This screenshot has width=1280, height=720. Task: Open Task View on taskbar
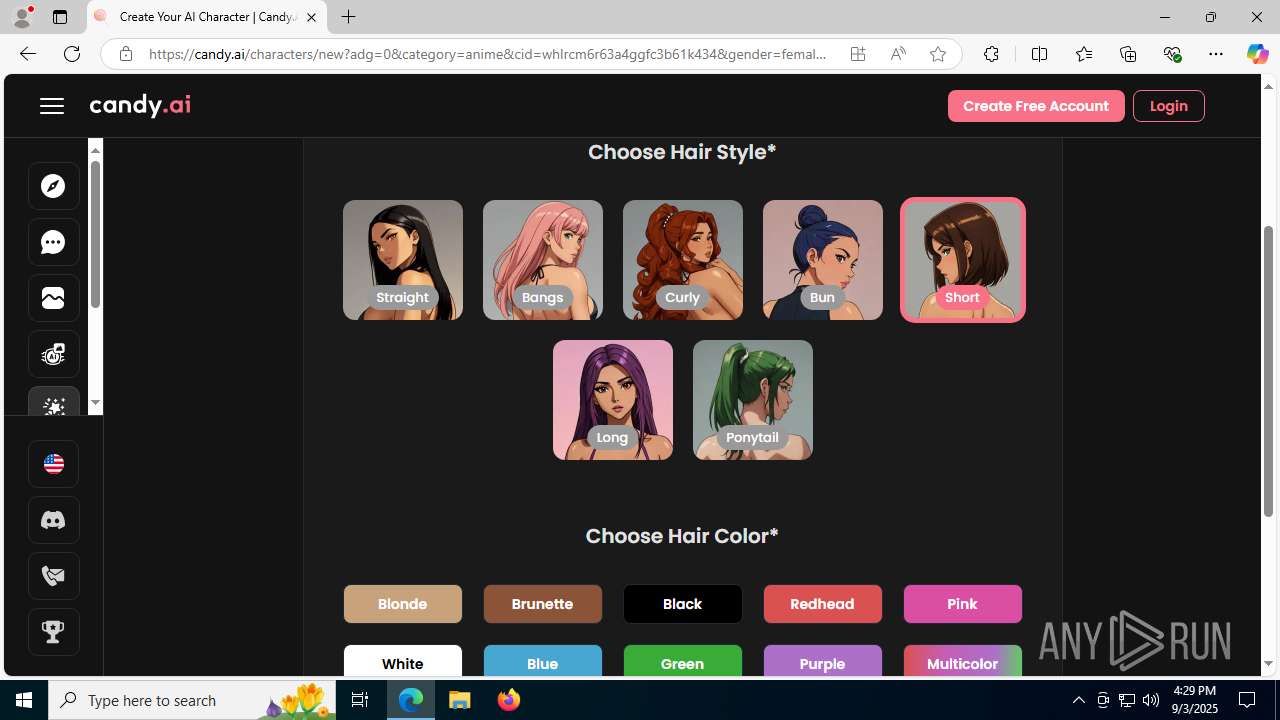(x=360, y=700)
